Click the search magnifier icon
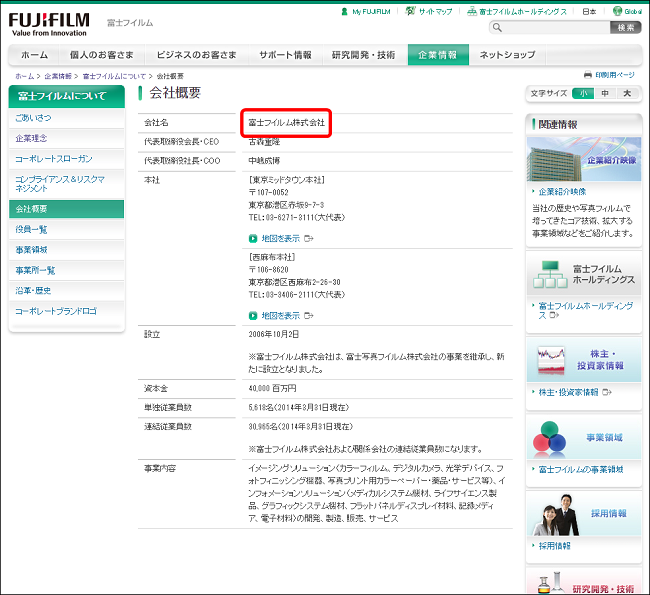Image resolution: width=650 pixels, height=595 pixels. (x=497, y=28)
